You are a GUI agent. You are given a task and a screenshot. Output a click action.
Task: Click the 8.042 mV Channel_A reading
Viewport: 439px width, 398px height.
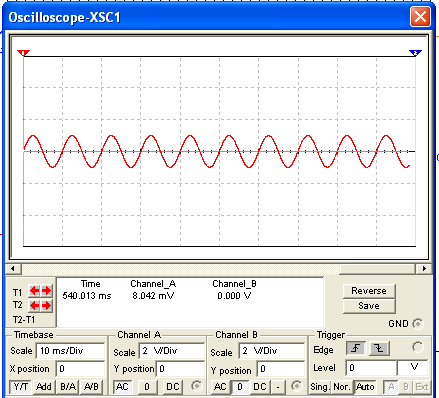point(153,296)
